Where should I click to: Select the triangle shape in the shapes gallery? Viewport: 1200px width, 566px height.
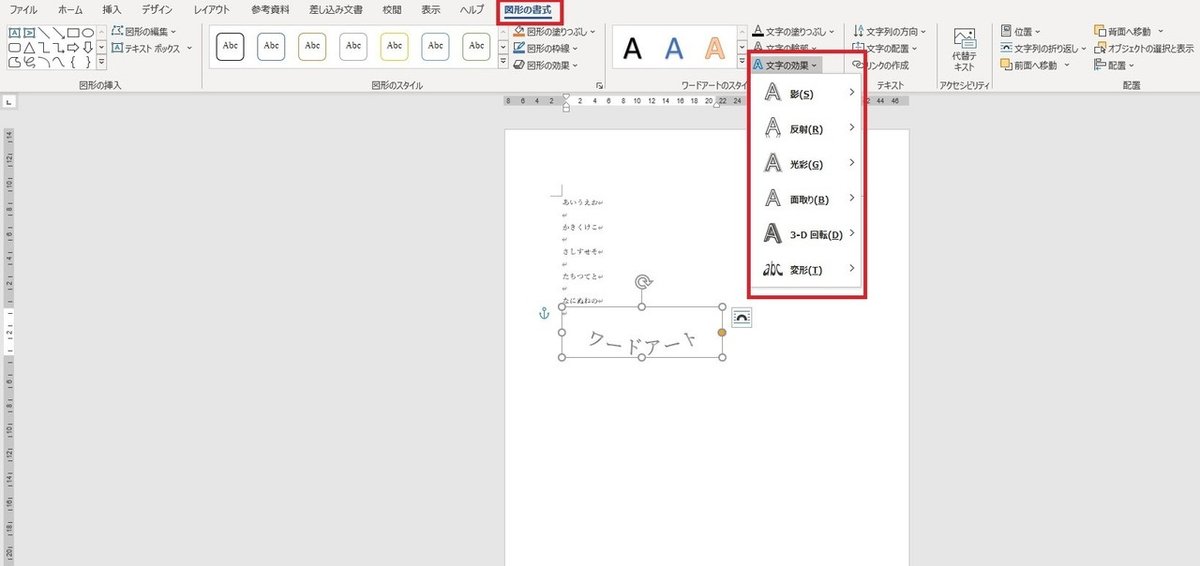(x=30, y=47)
